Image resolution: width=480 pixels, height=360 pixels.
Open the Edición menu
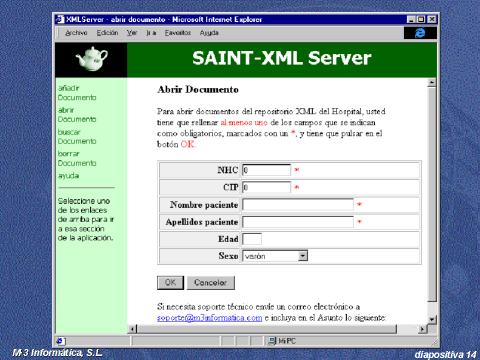(107, 33)
